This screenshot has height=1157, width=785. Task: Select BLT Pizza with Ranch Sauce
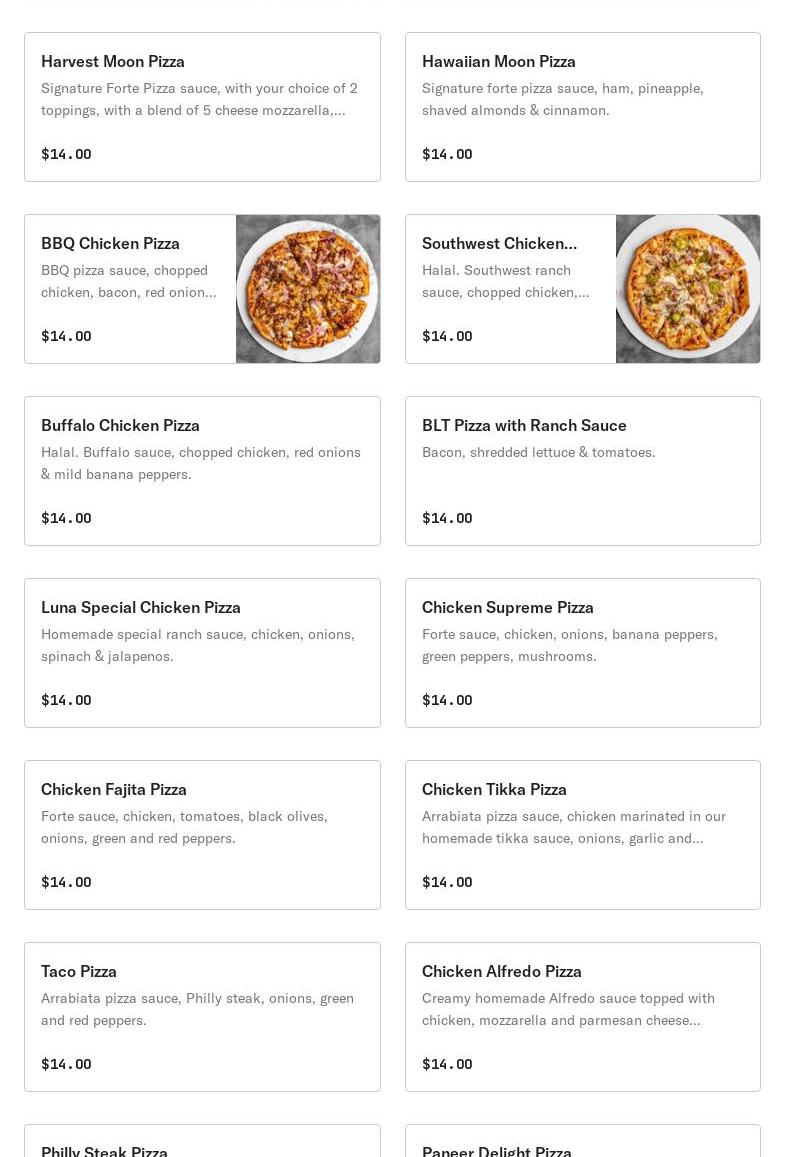pos(583,471)
